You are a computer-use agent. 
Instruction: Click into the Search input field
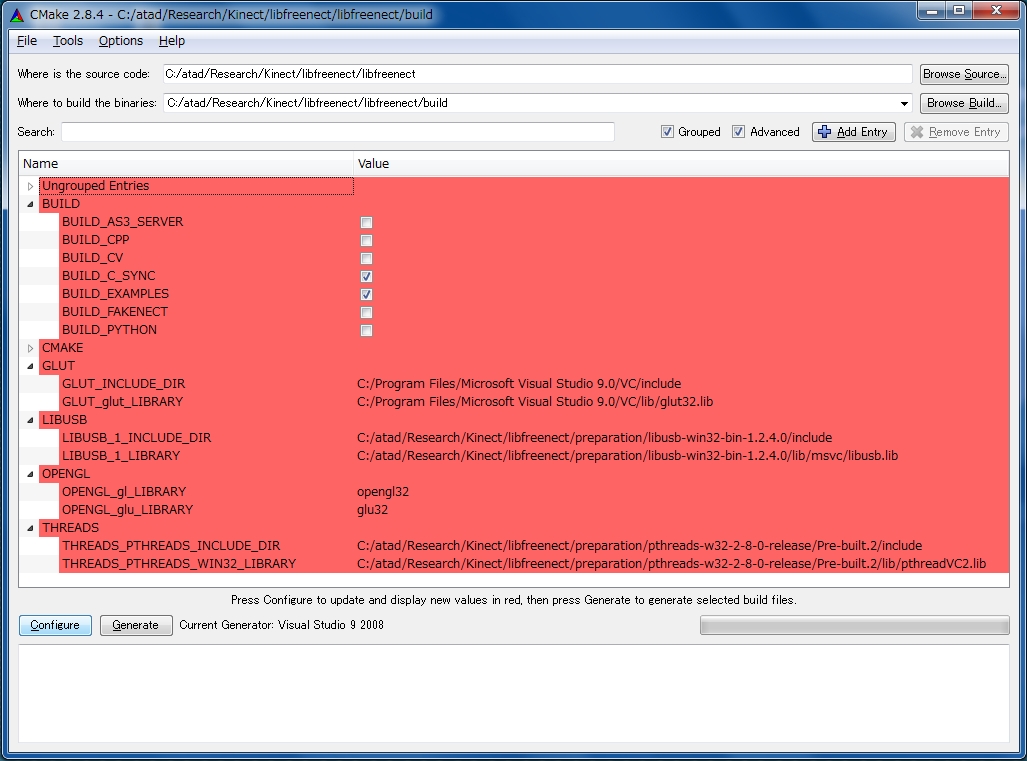coord(337,132)
